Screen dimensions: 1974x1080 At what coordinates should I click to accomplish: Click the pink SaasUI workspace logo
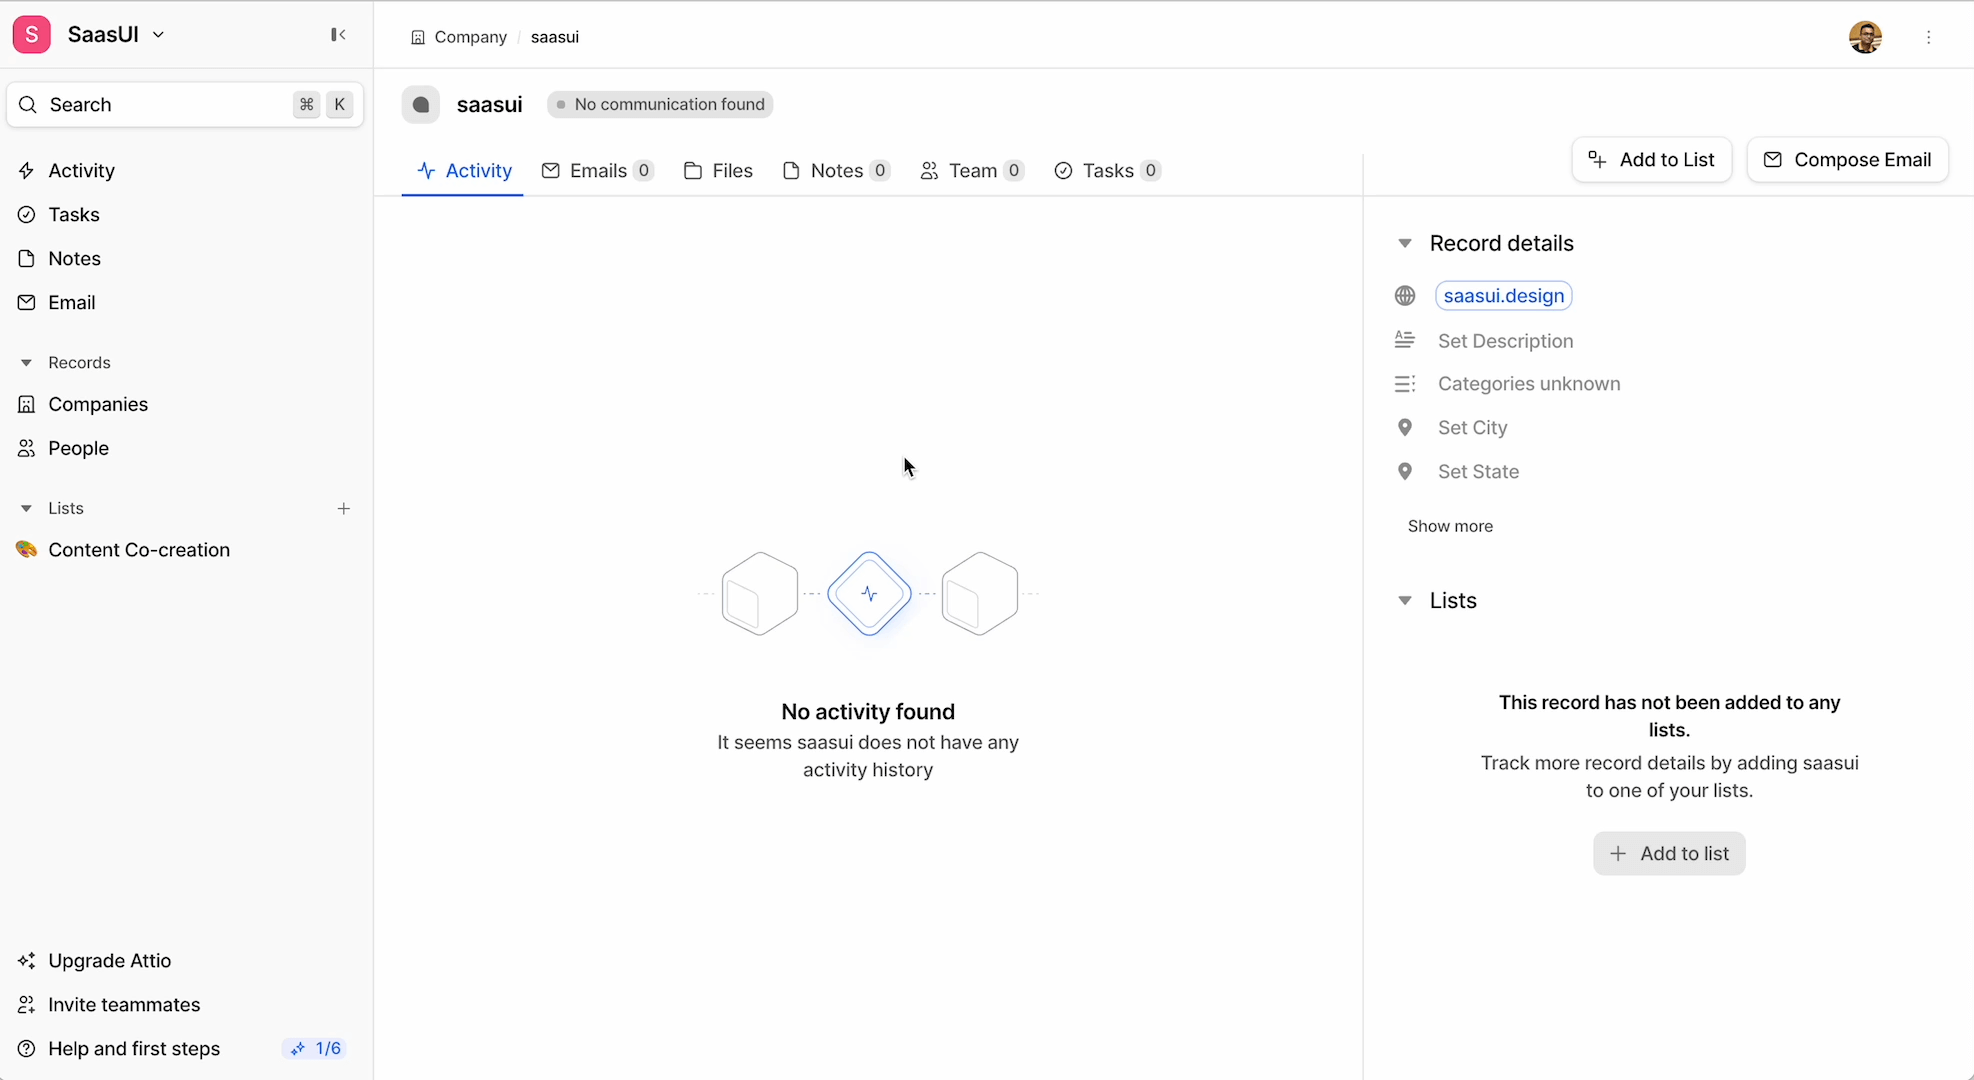coord(32,35)
